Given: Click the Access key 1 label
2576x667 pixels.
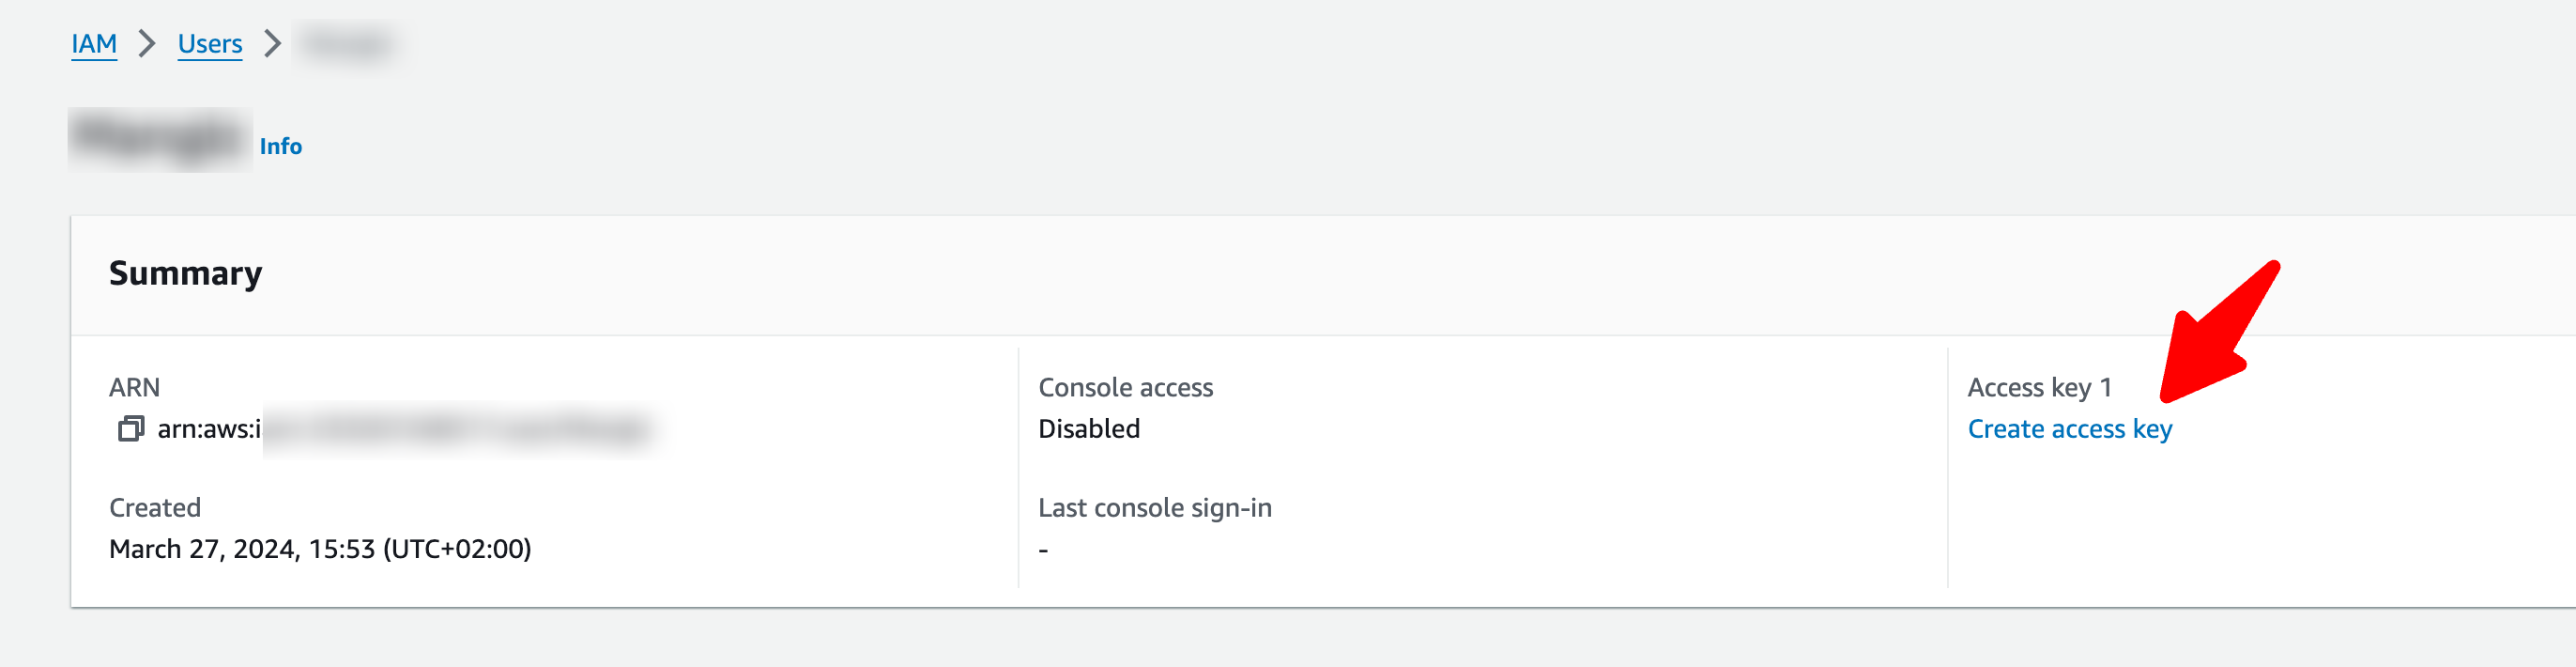Looking at the screenshot, I should 2039,387.
